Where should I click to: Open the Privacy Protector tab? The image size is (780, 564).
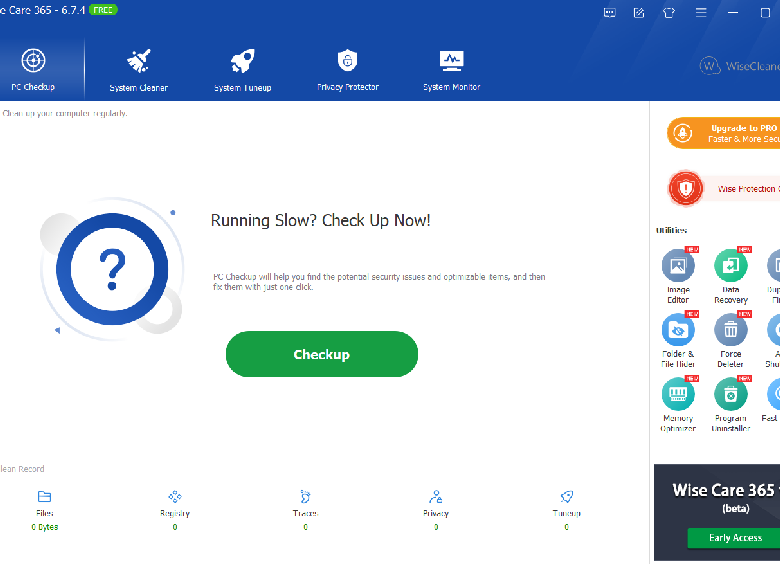point(348,71)
